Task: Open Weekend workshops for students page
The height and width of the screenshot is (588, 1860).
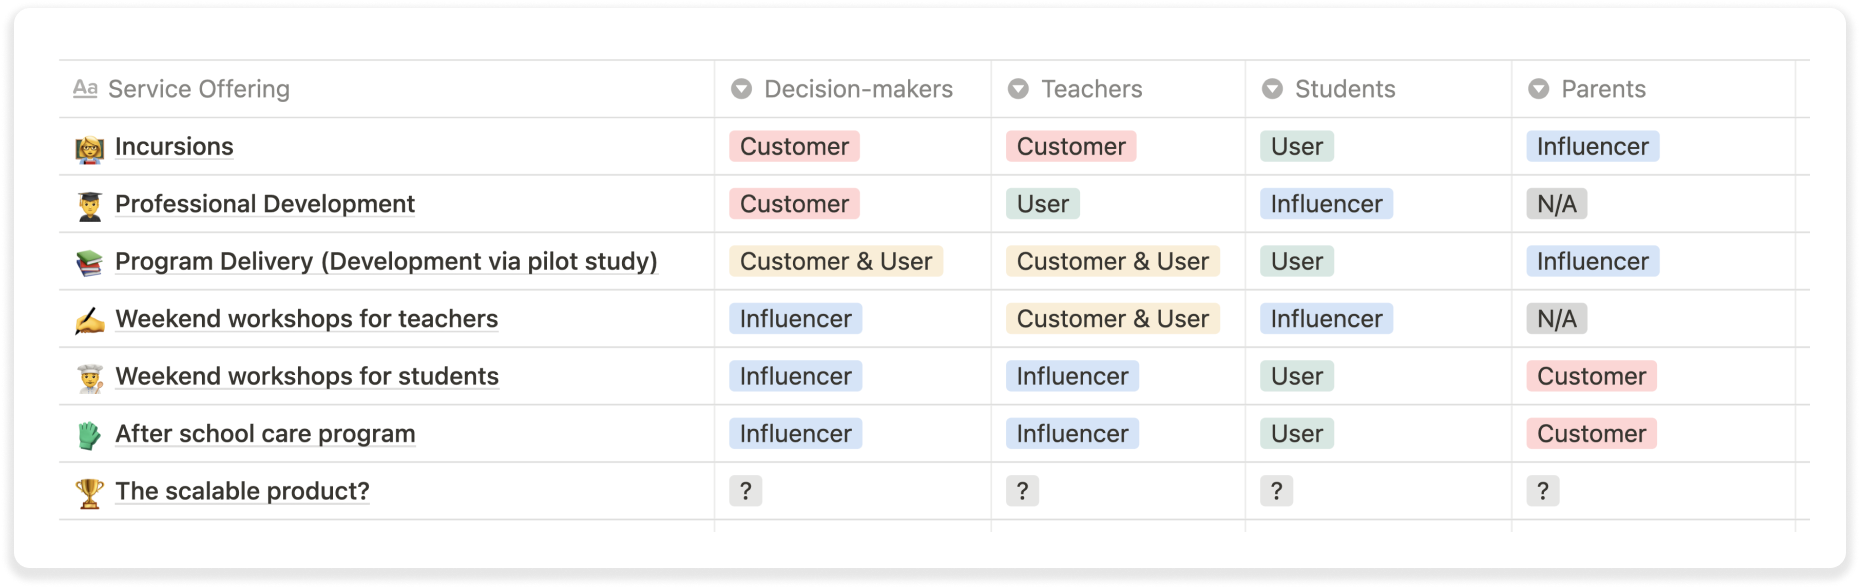Action: pos(307,377)
